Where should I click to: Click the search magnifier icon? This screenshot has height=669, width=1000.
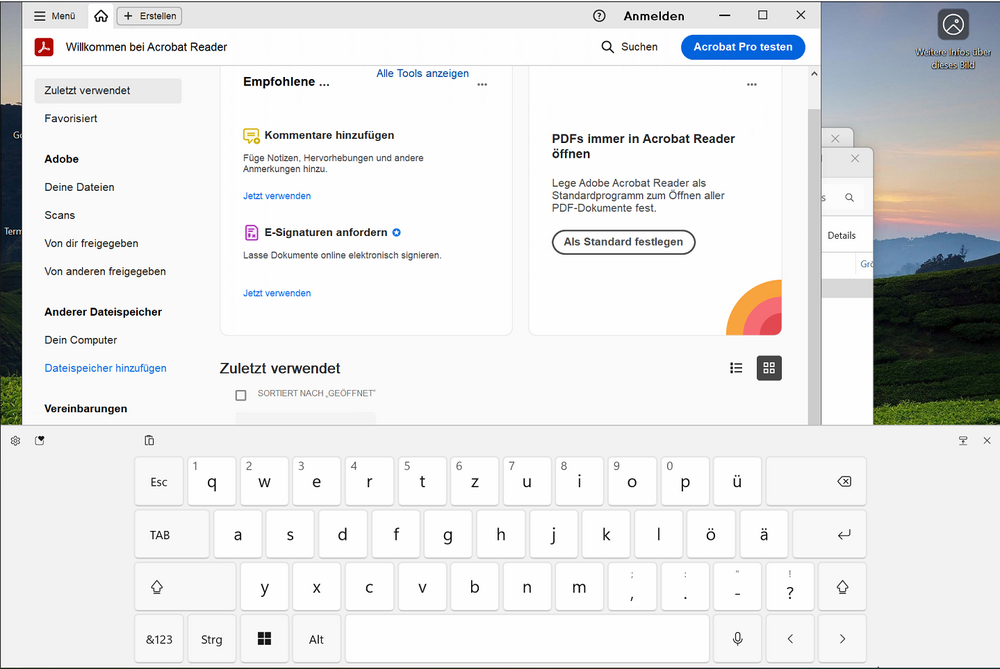point(608,47)
